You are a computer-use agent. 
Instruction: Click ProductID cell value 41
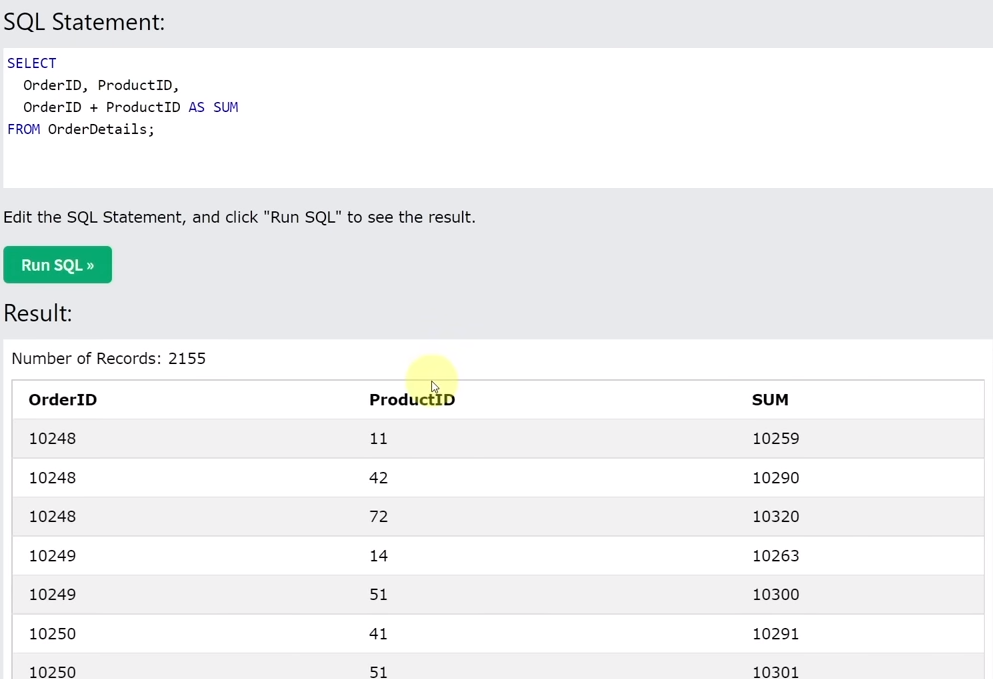[378, 633]
